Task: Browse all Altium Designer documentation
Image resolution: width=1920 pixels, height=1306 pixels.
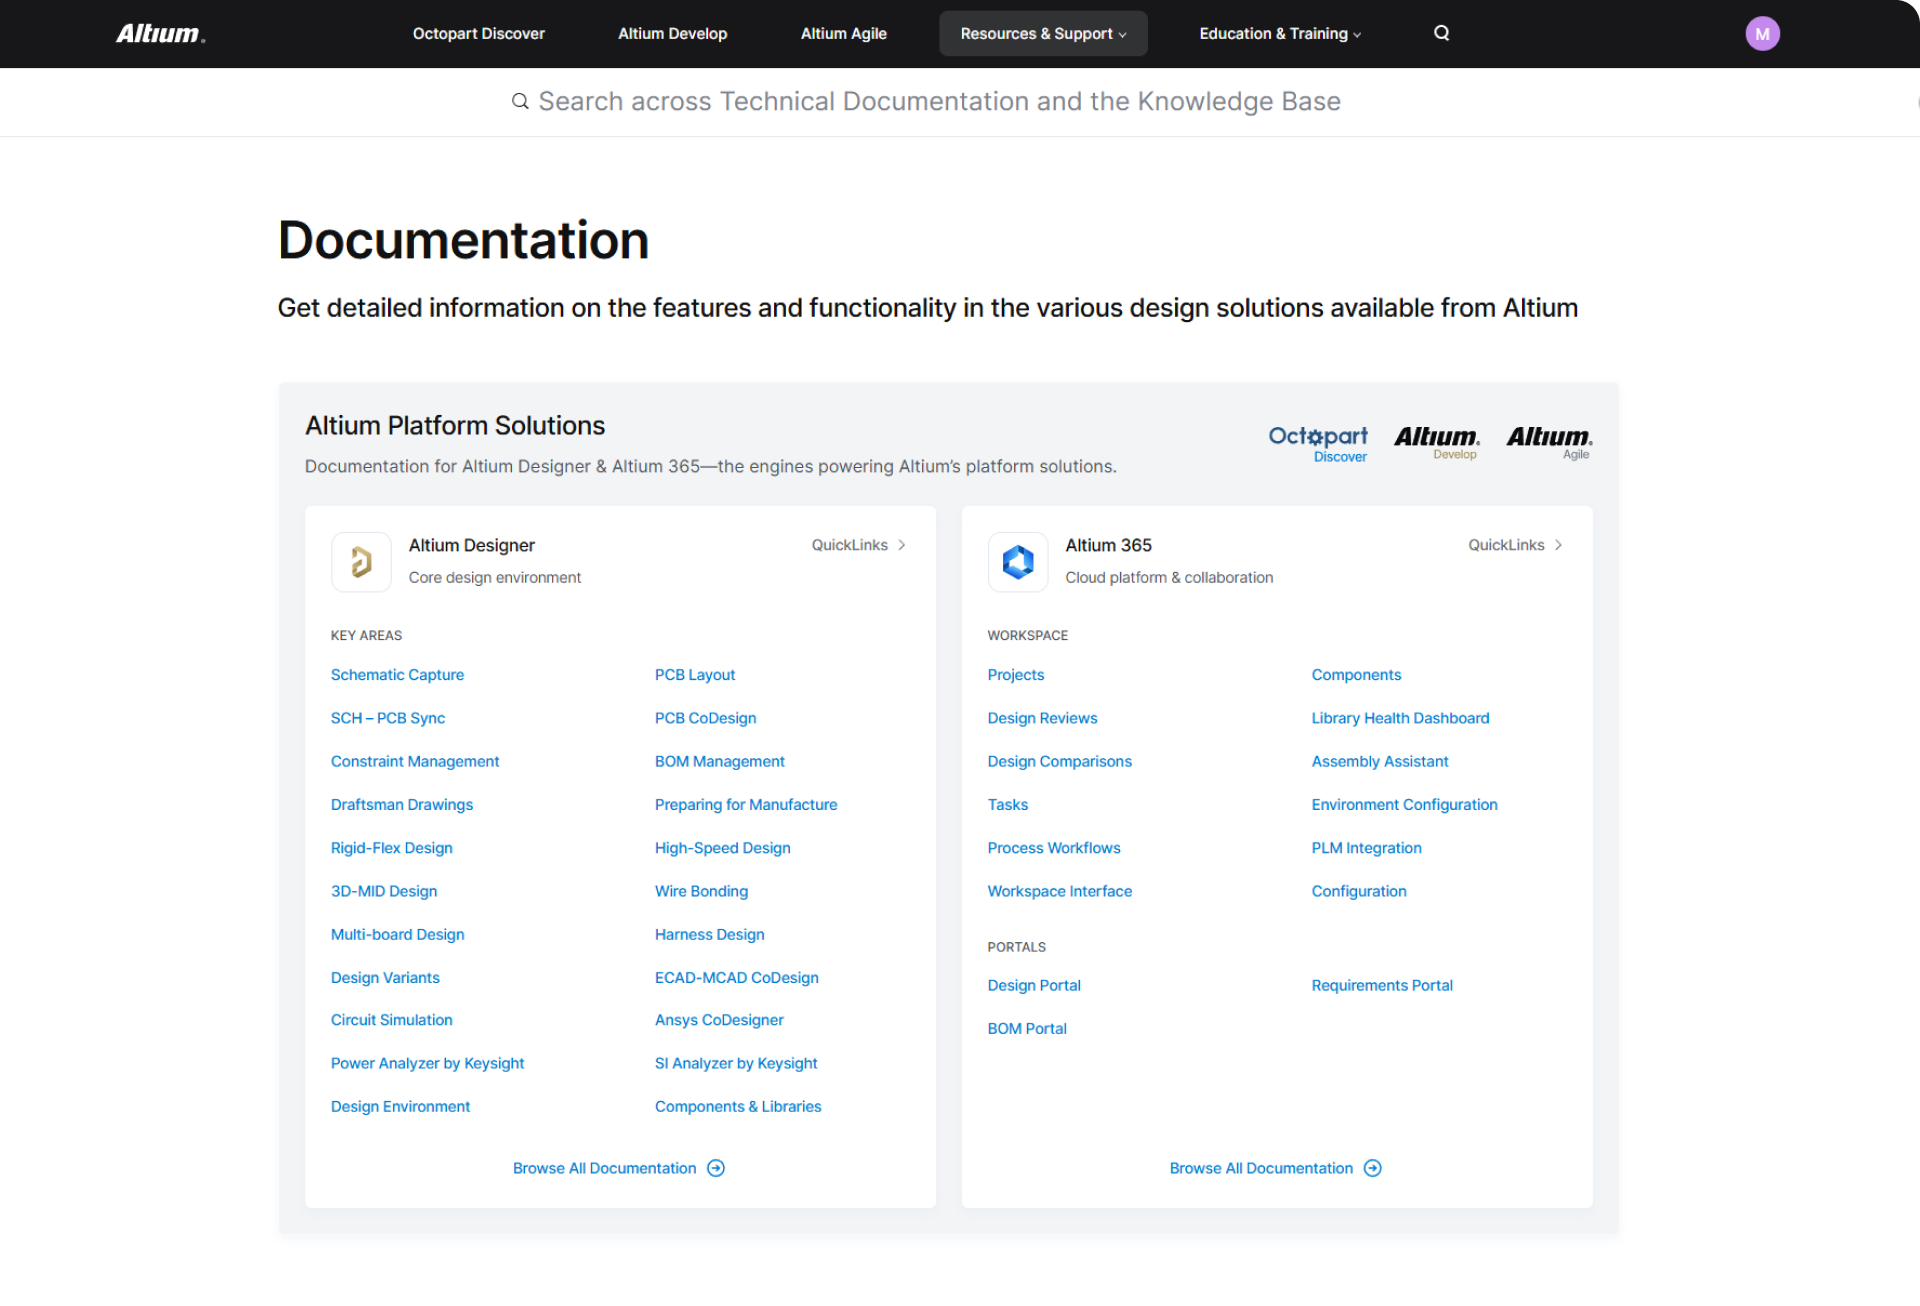Action: [619, 1168]
